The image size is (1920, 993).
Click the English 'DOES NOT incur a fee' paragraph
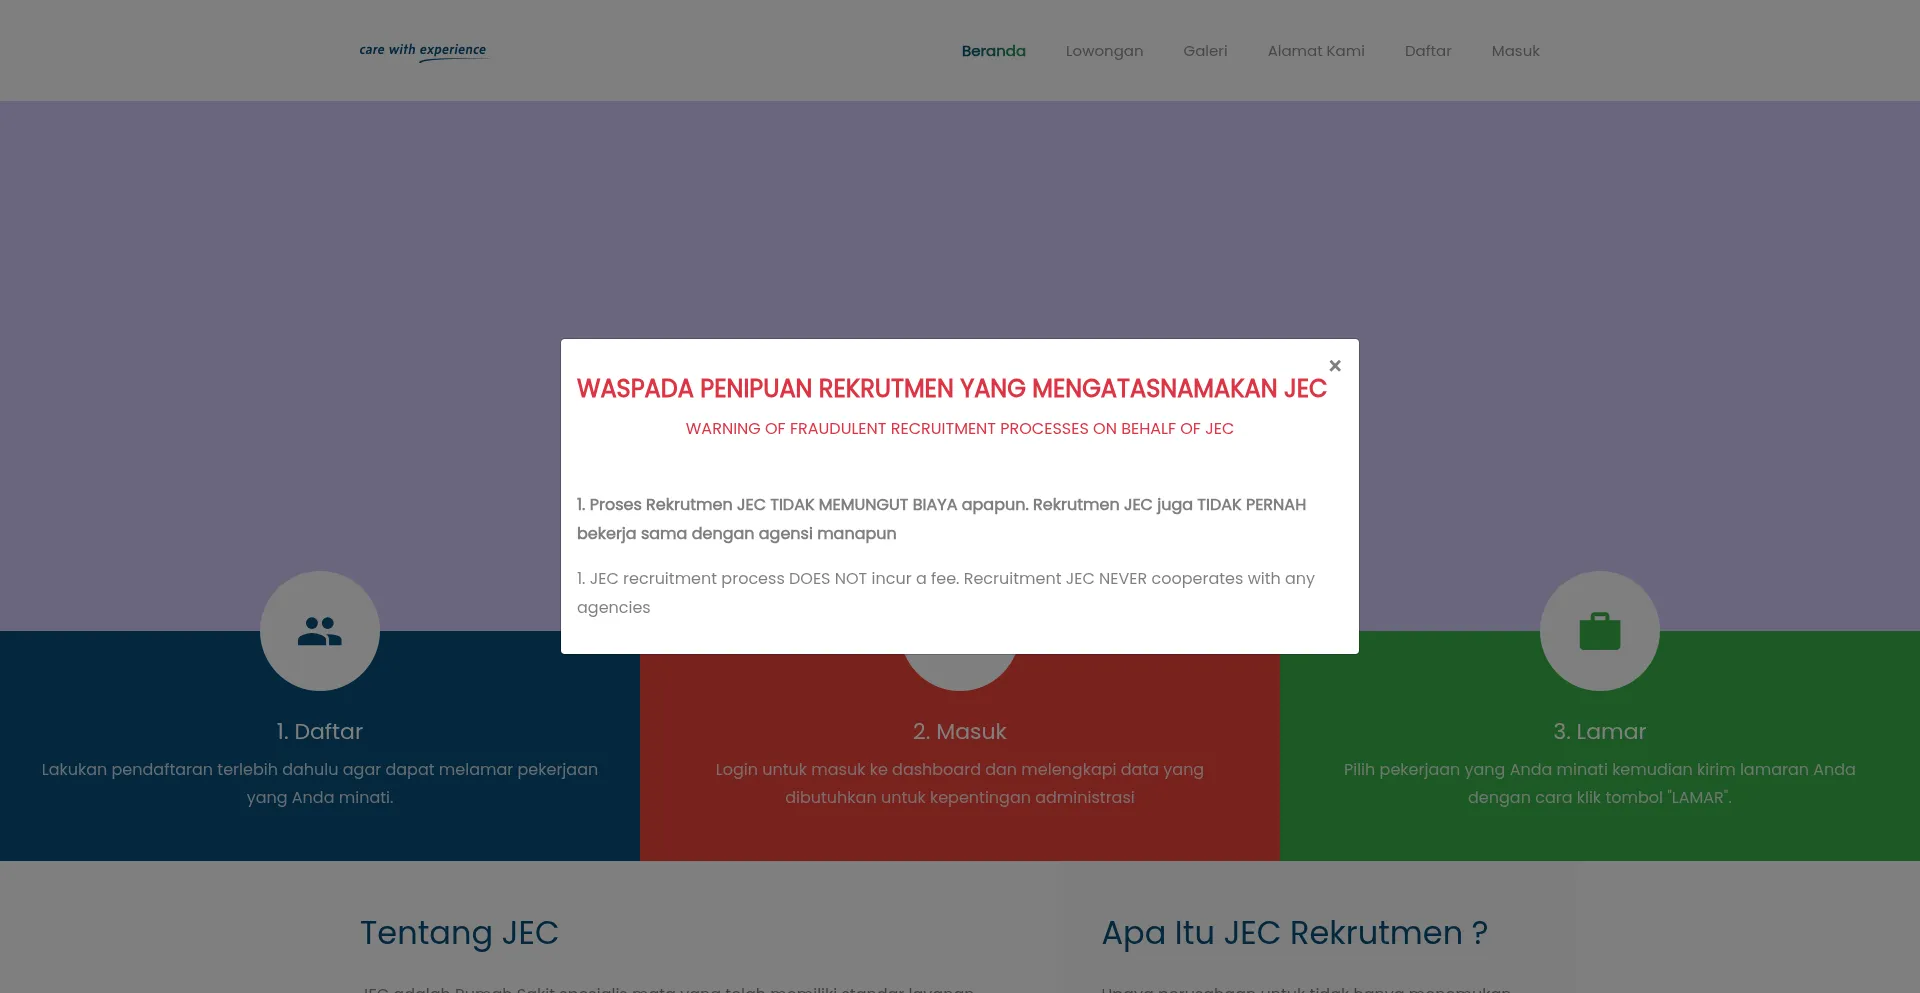coord(946,593)
